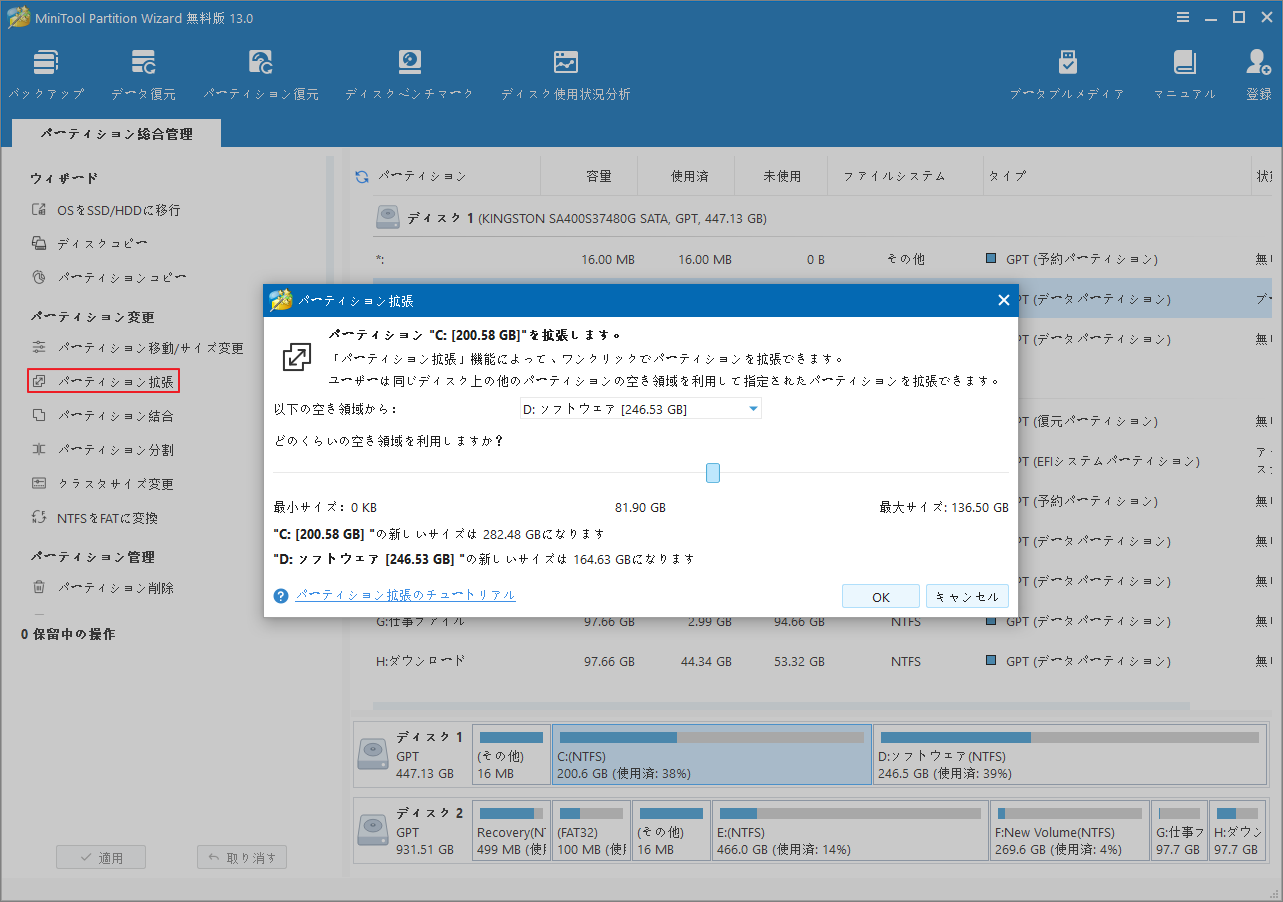Open the hamburger menu
1283x902 pixels.
click(1182, 17)
